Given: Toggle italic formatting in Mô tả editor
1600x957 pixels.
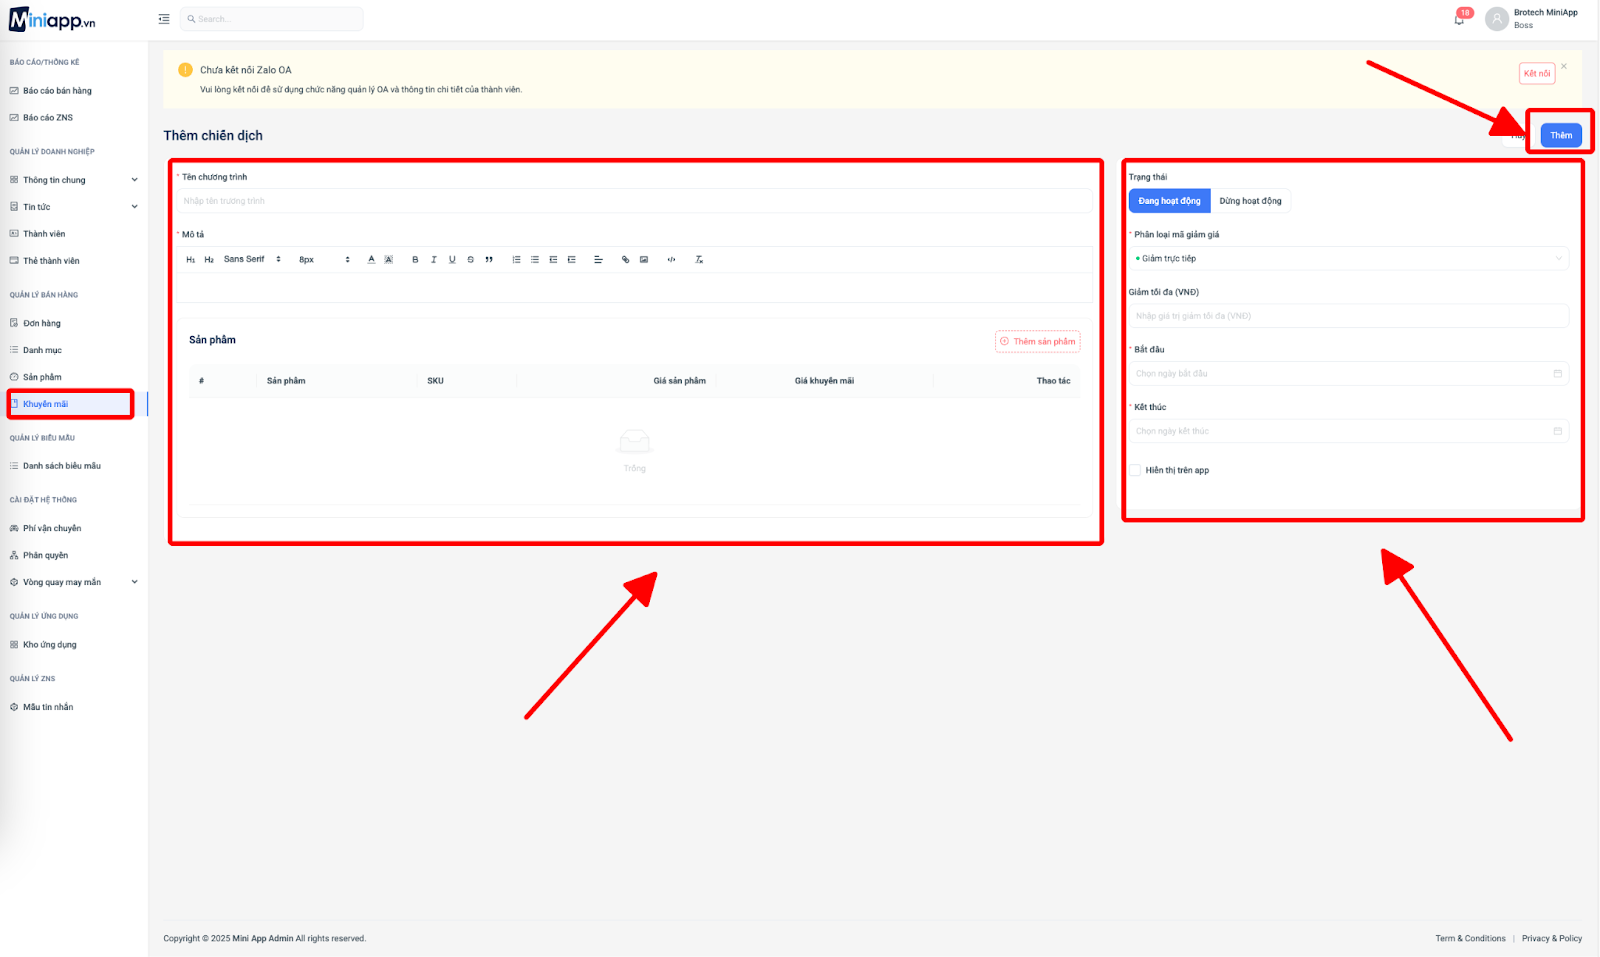Looking at the screenshot, I should click(434, 260).
